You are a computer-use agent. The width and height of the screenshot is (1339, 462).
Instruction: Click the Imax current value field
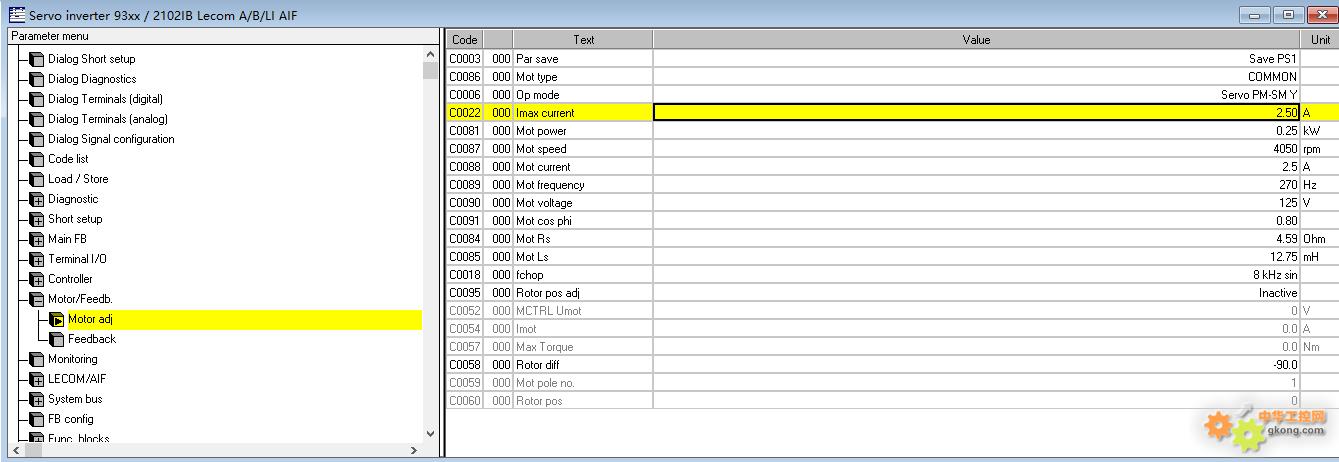[x=976, y=113]
